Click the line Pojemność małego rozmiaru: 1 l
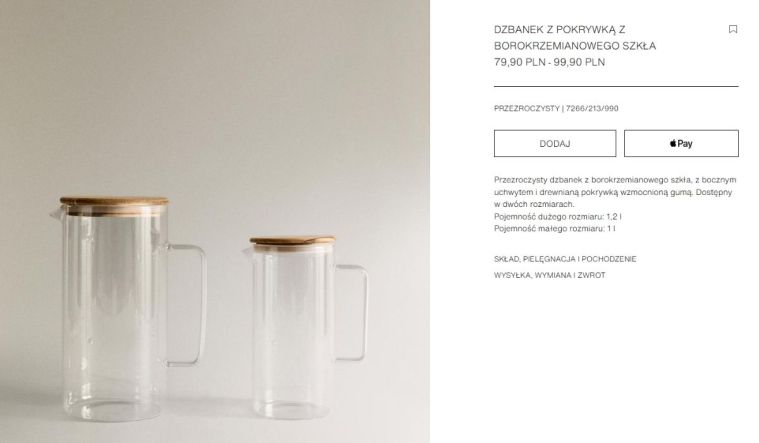The image size is (759, 443). click(x=555, y=229)
